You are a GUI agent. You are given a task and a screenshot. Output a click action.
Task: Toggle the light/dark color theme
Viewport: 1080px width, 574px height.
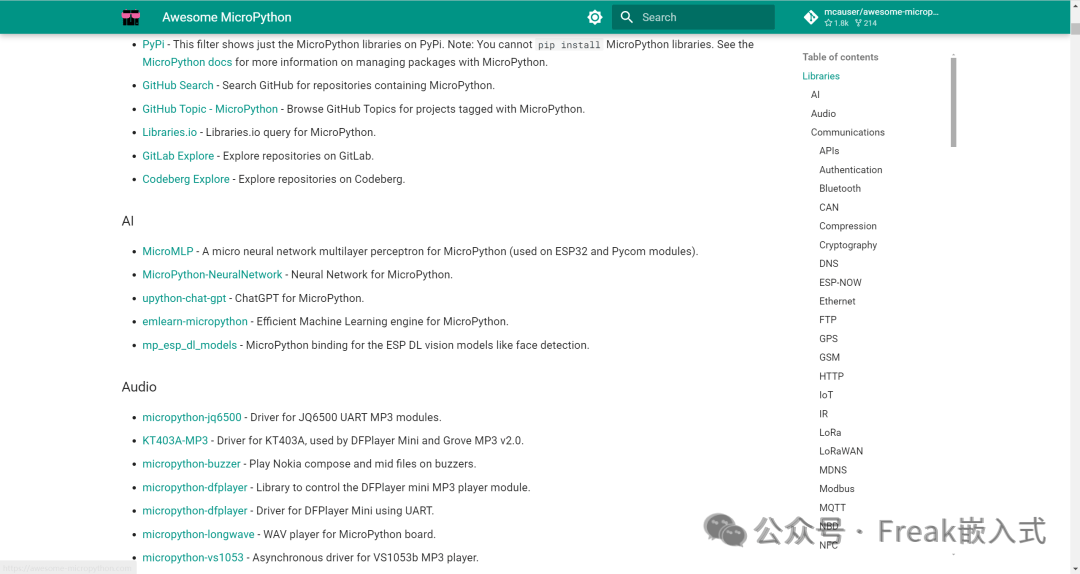coord(595,17)
